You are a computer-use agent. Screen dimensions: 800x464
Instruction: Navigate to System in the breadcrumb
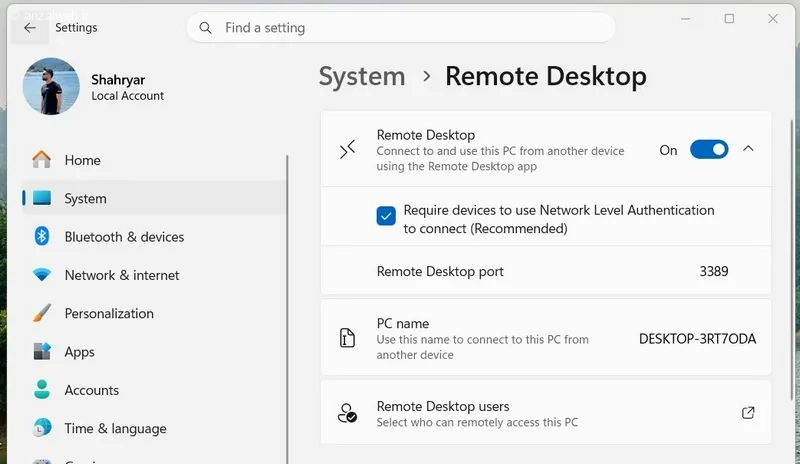362,77
